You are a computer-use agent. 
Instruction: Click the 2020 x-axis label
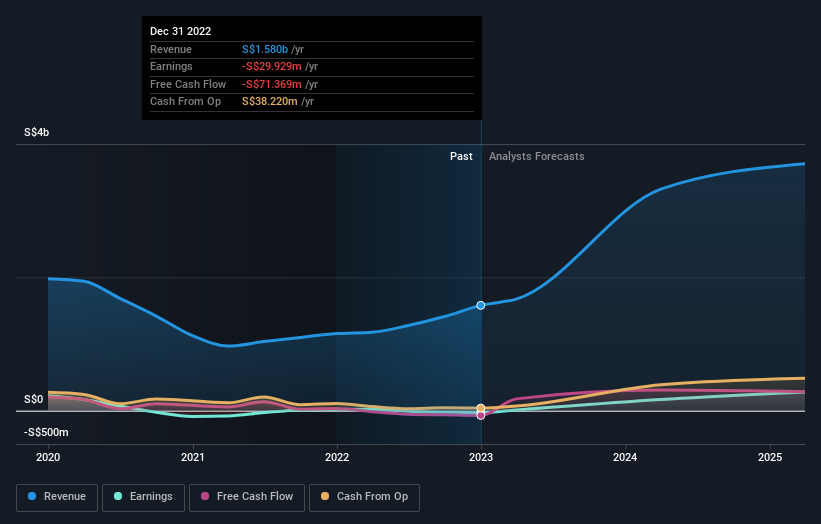pyautogui.click(x=48, y=457)
